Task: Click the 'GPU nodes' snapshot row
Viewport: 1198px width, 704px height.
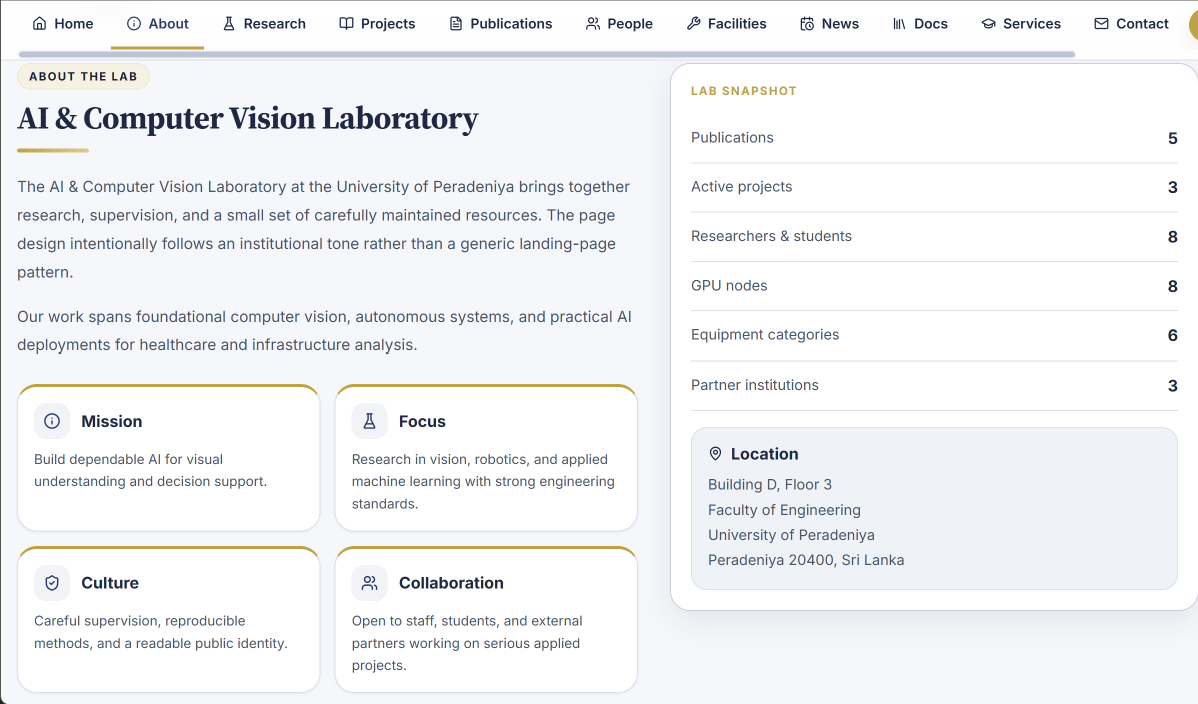Action: pos(934,286)
